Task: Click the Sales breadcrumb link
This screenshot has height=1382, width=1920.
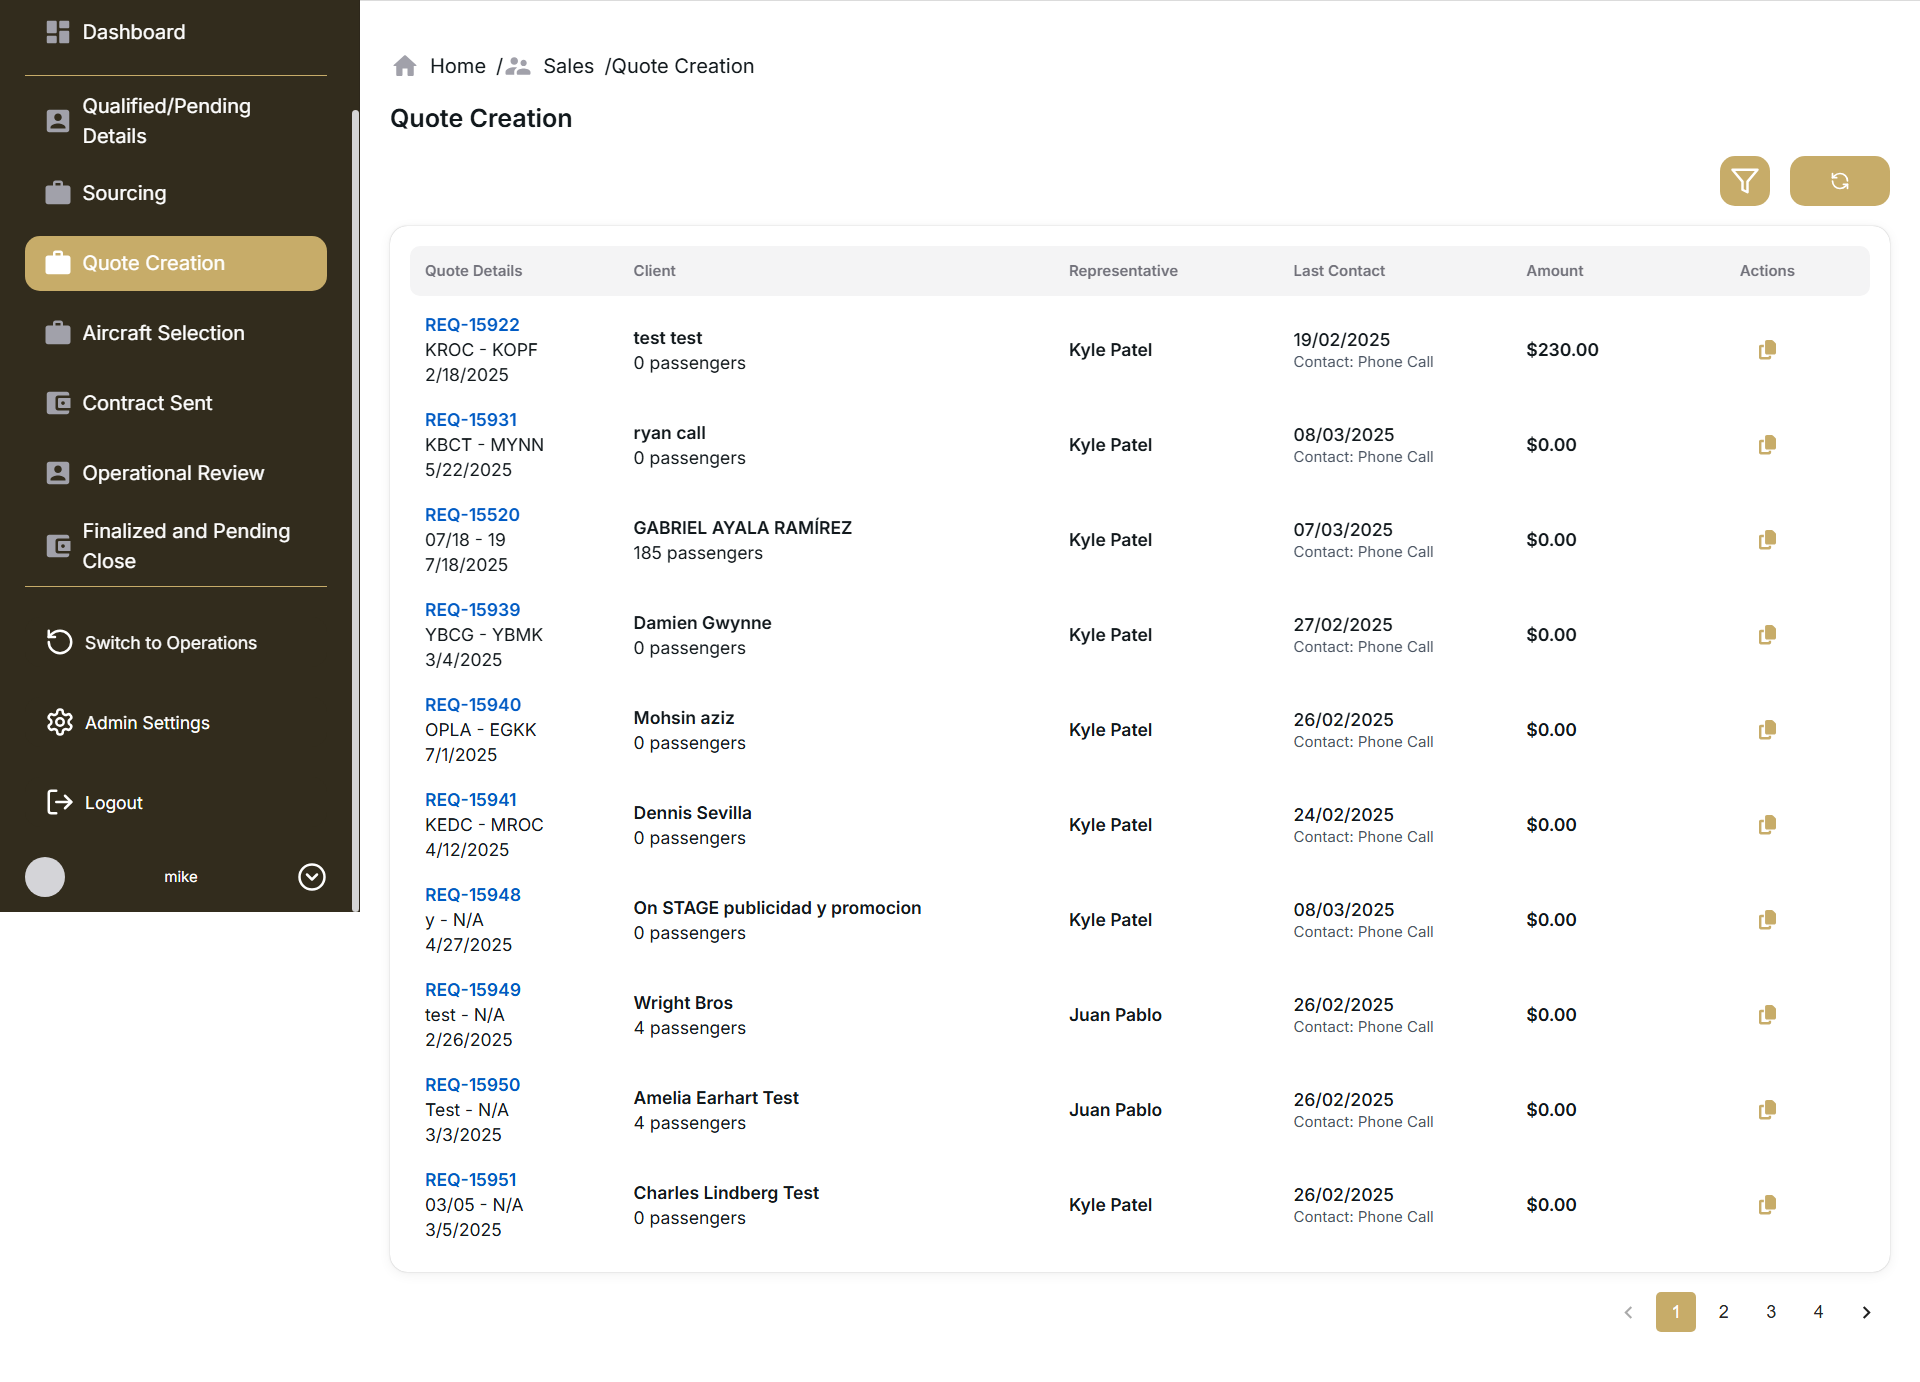Action: coord(568,66)
